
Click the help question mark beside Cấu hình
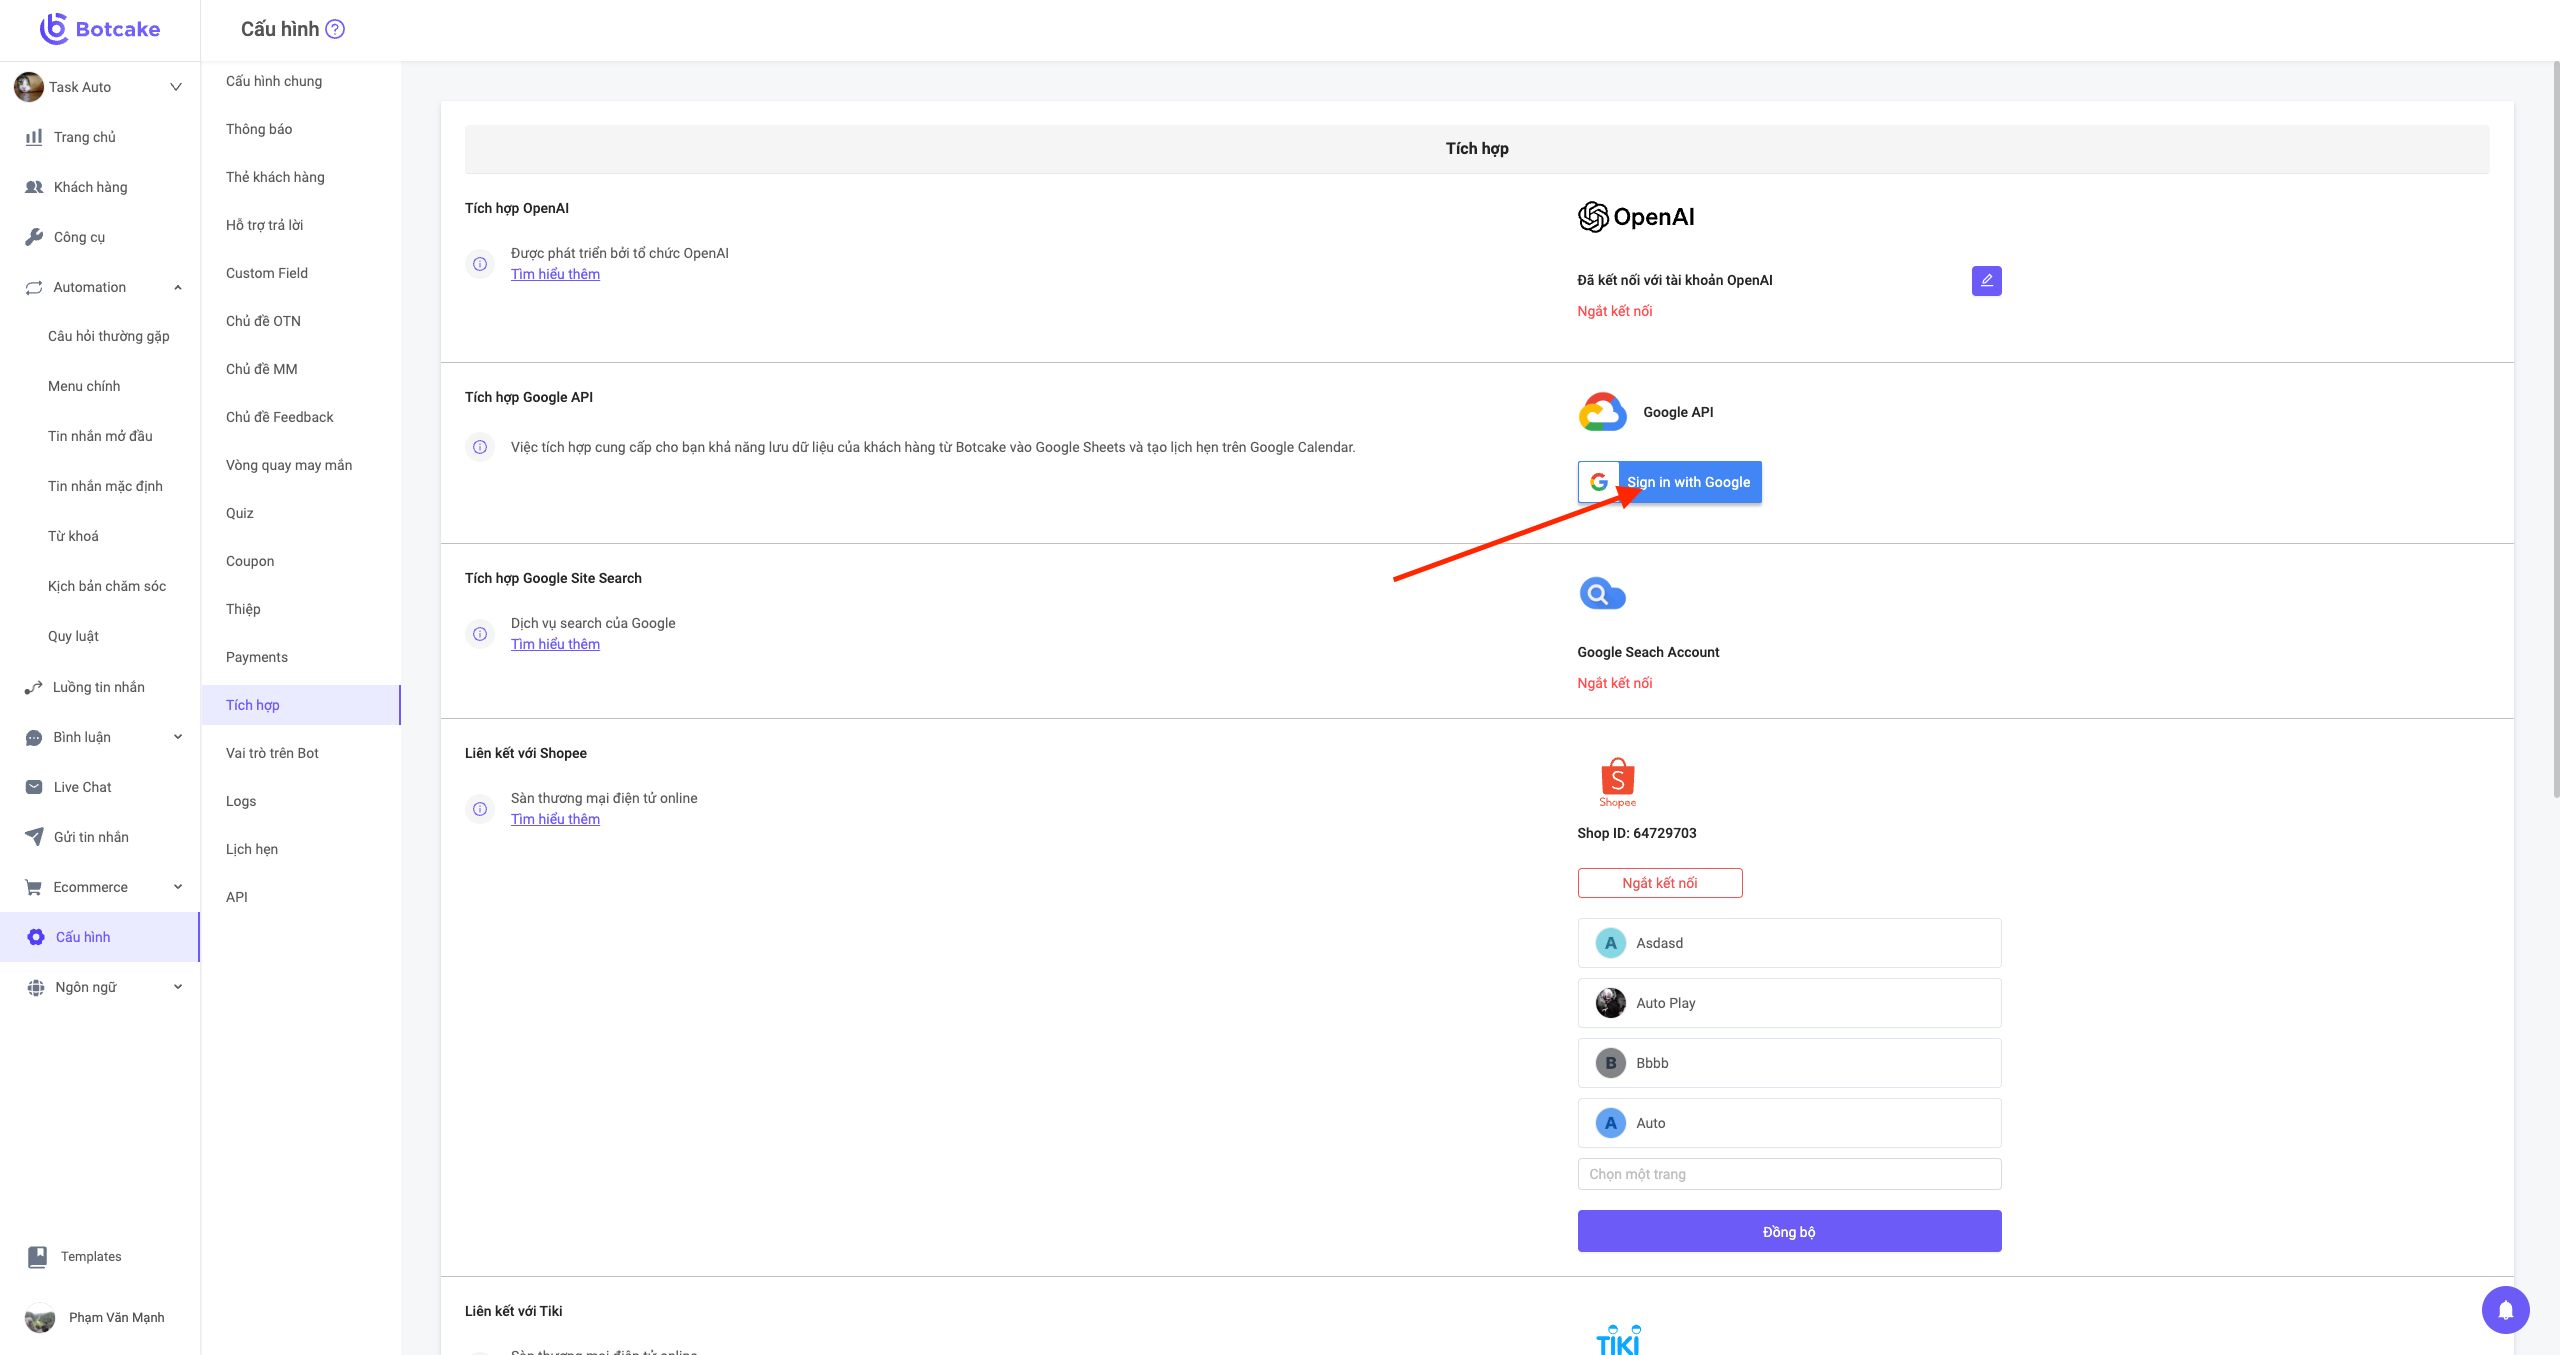[x=335, y=29]
